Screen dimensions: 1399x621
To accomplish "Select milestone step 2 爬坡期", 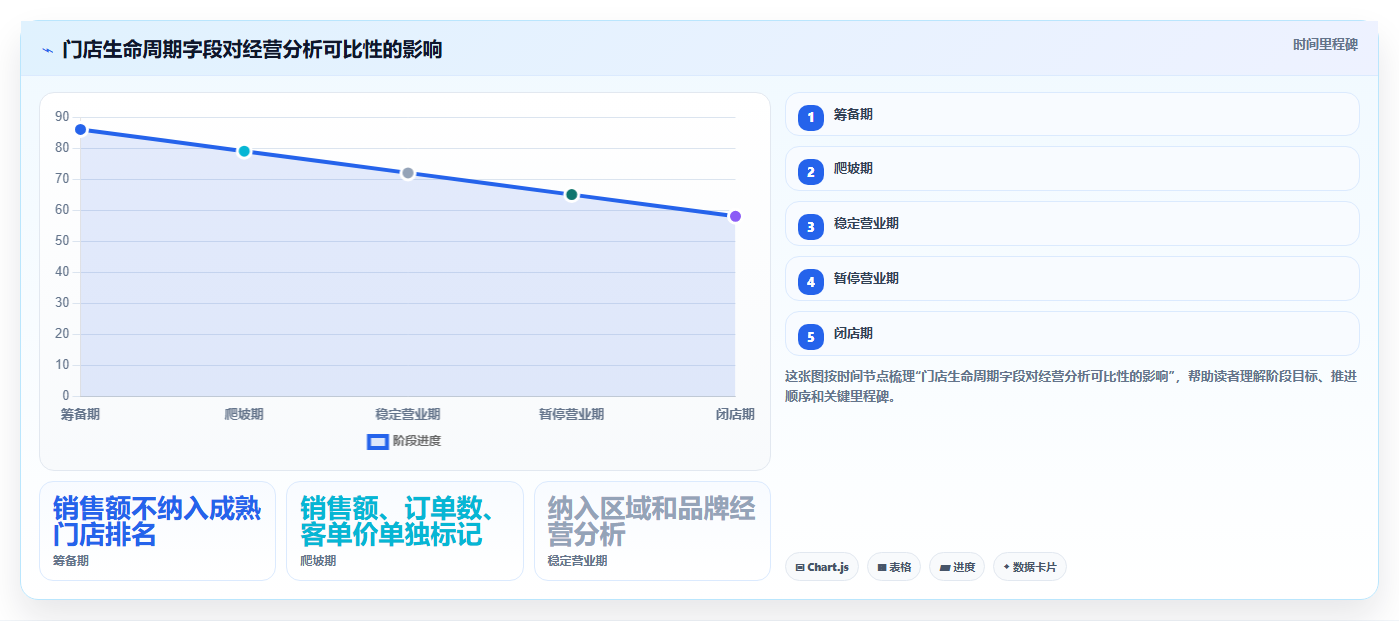I will click(x=1072, y=168).
